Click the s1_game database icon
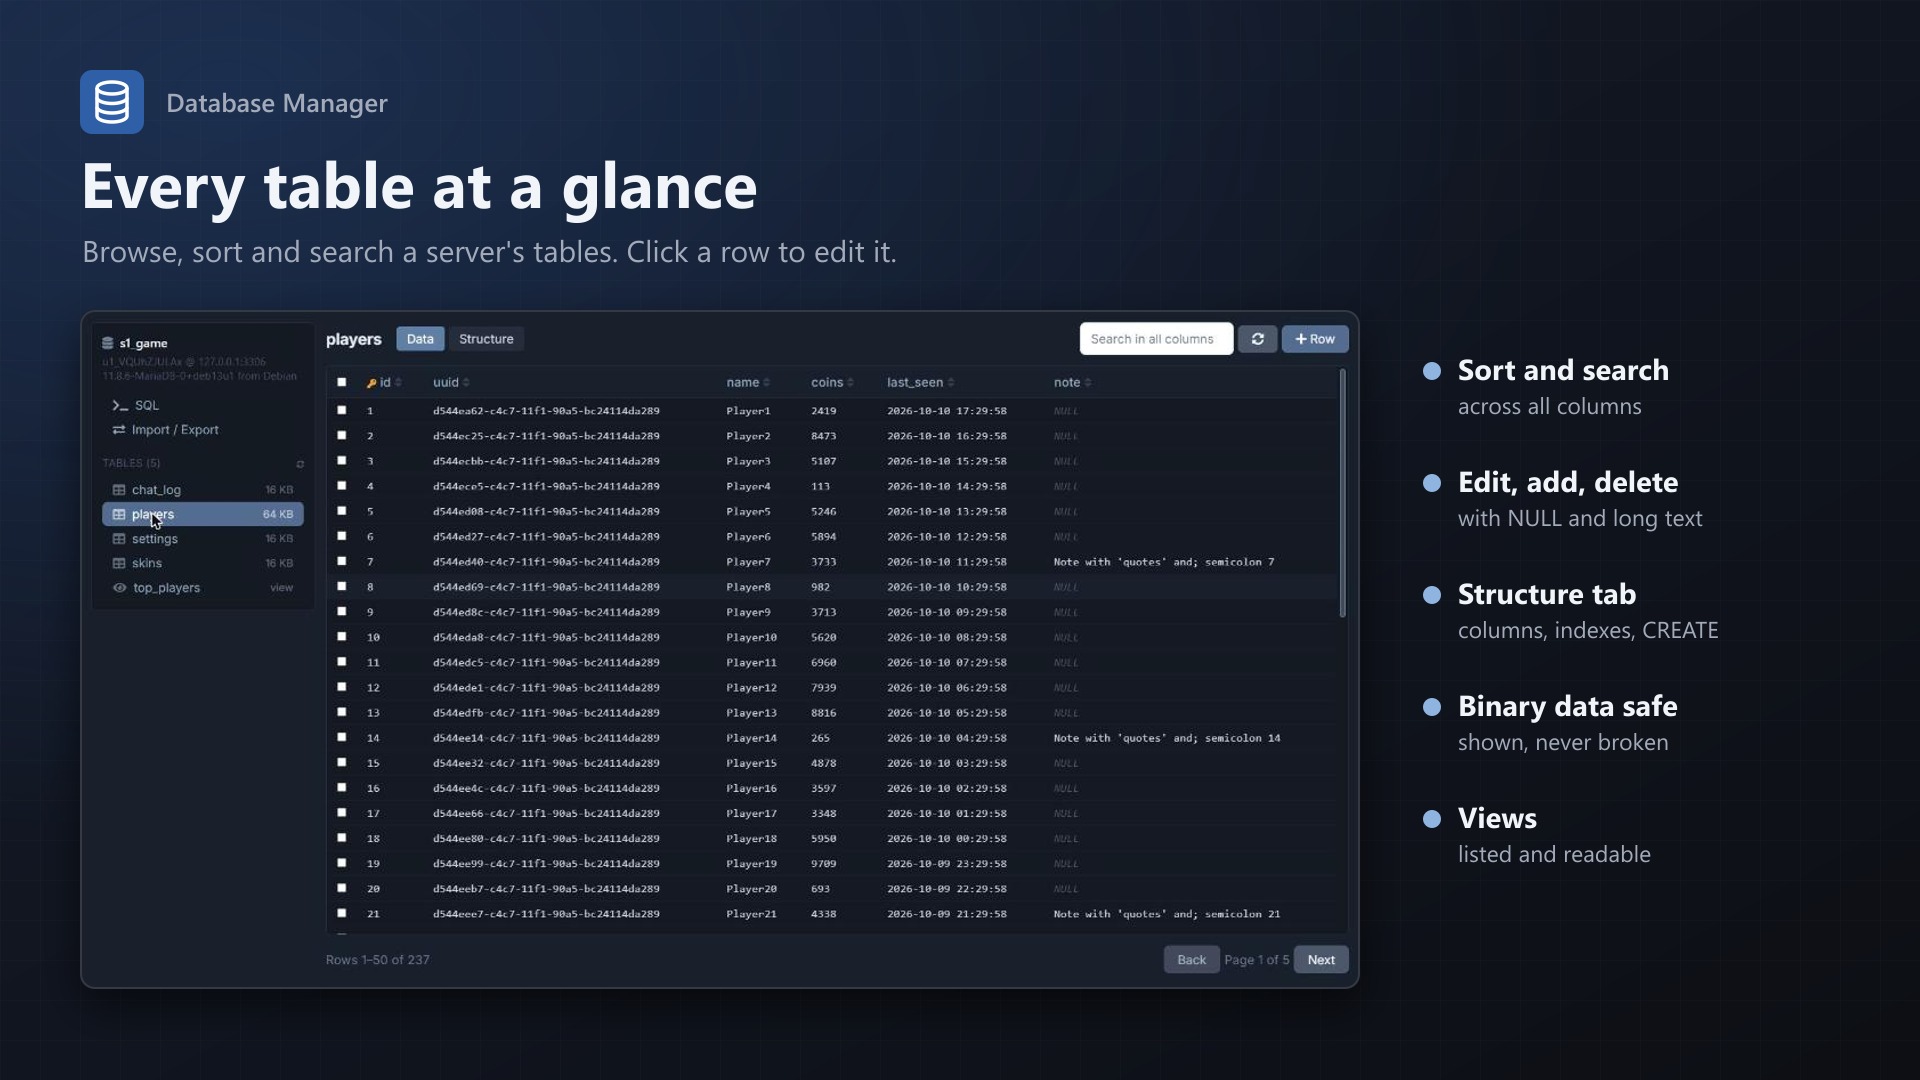Image resolution: width=1920 pixels, height=1080 pixels. [x=107, y=343]
